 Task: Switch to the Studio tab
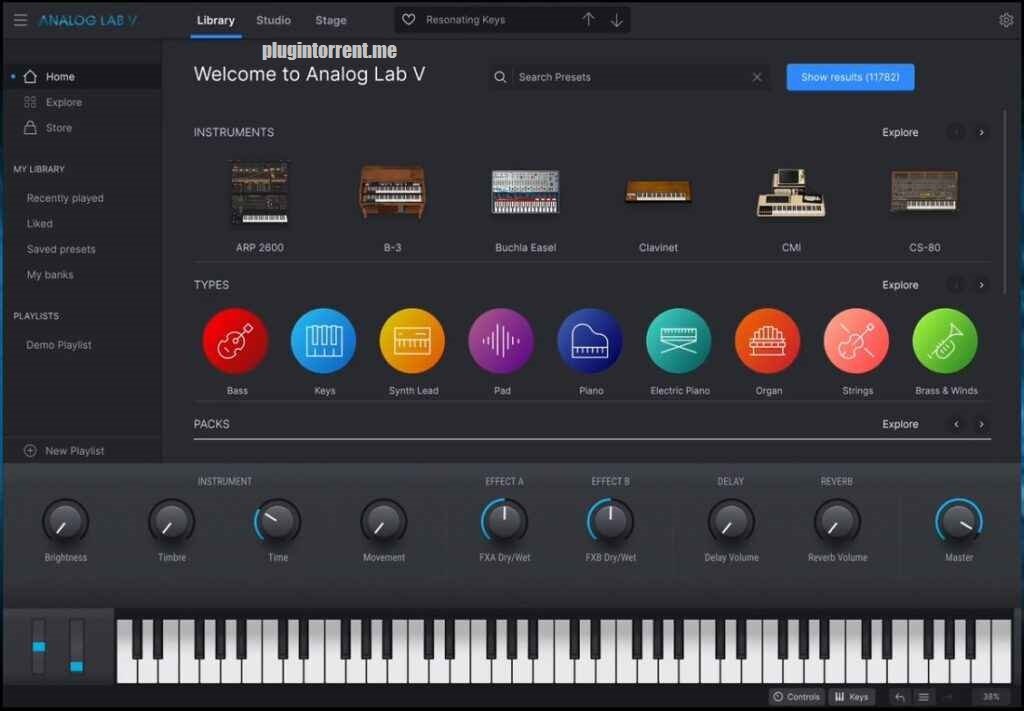coord(274,20)
